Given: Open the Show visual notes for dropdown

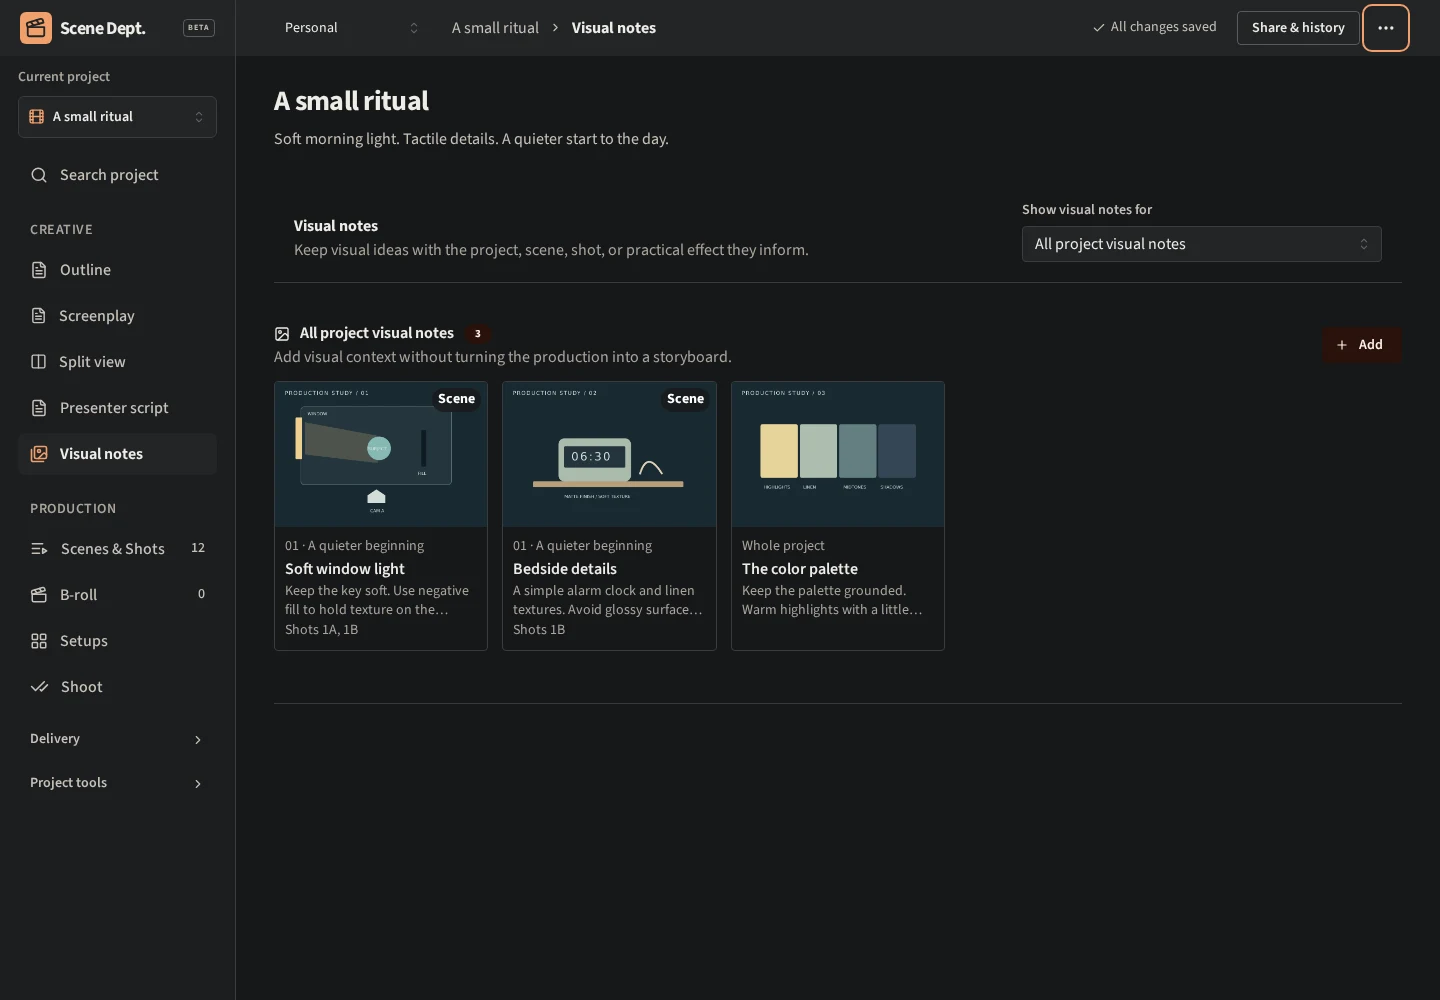Looking at the screenshot, I should pyautogui.click(x=1202, y=244).
